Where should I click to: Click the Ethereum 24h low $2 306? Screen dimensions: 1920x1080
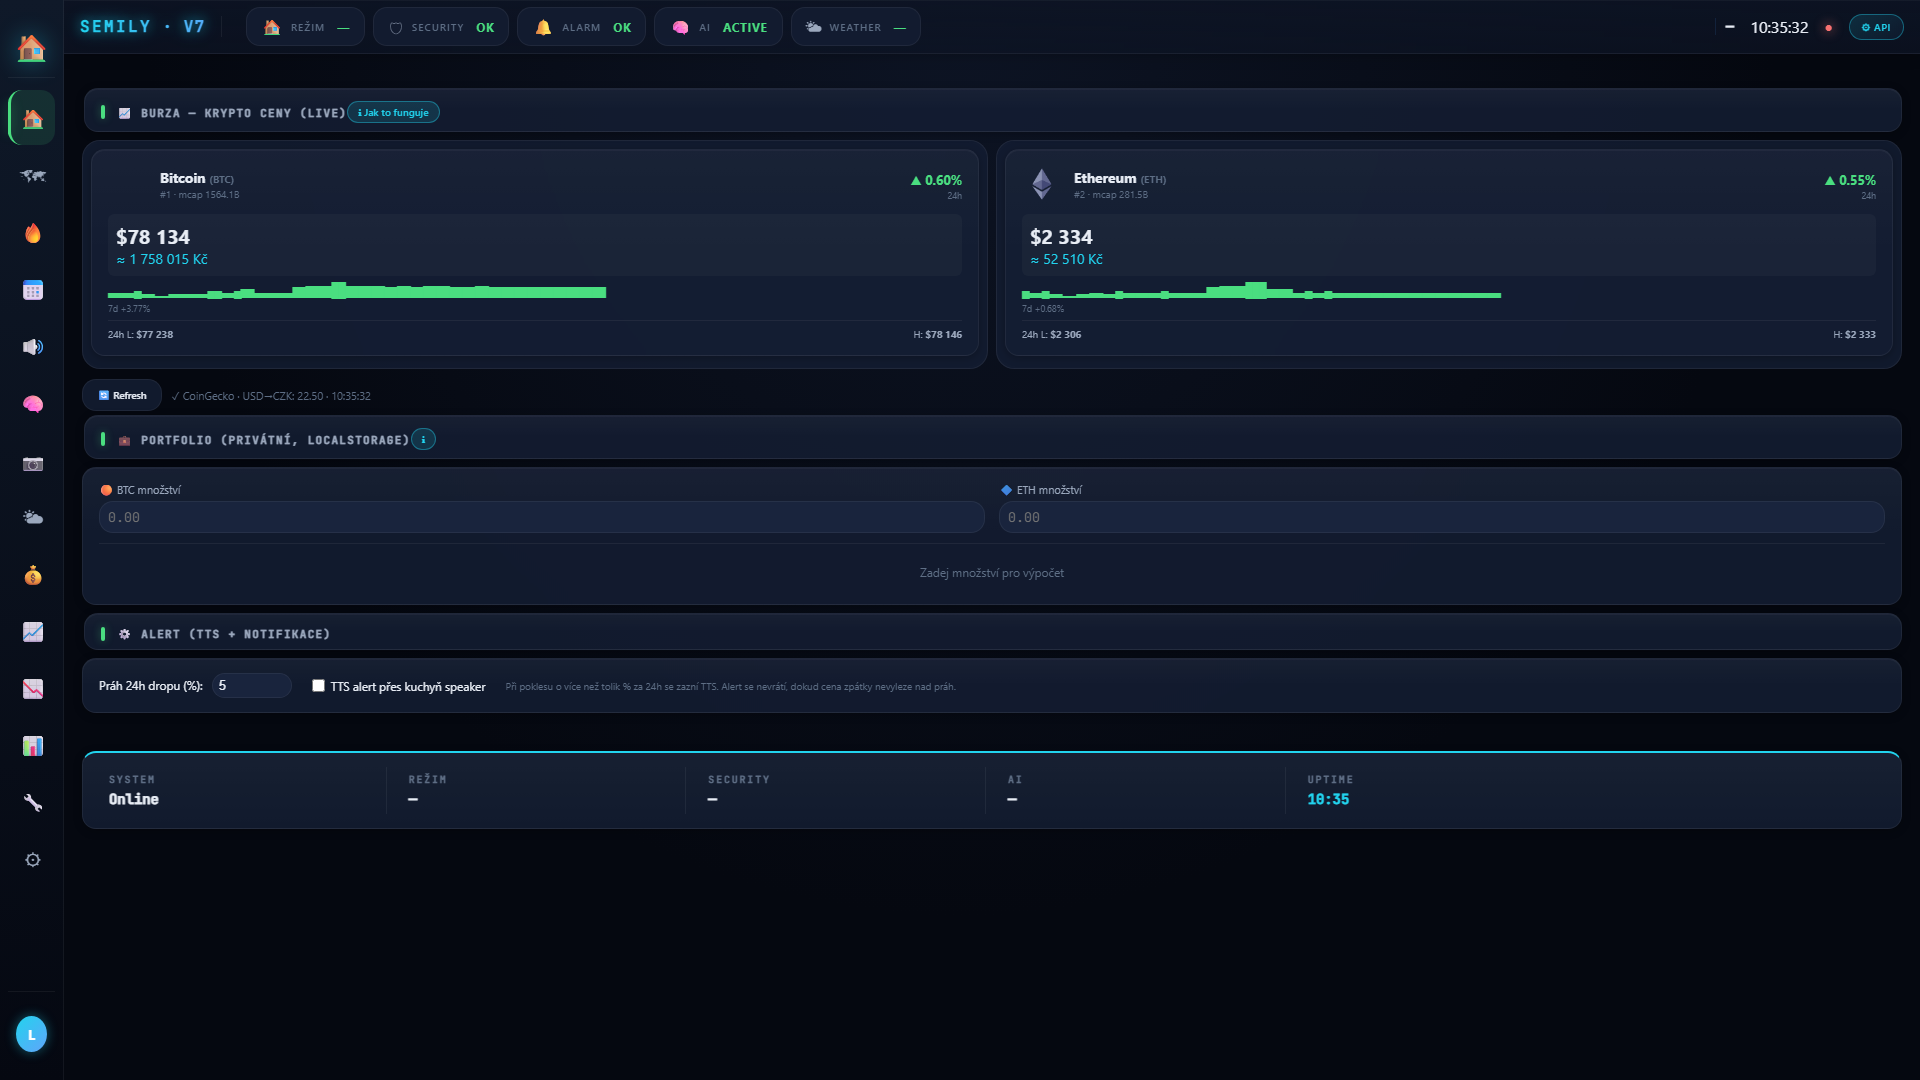coord(1051,335)
